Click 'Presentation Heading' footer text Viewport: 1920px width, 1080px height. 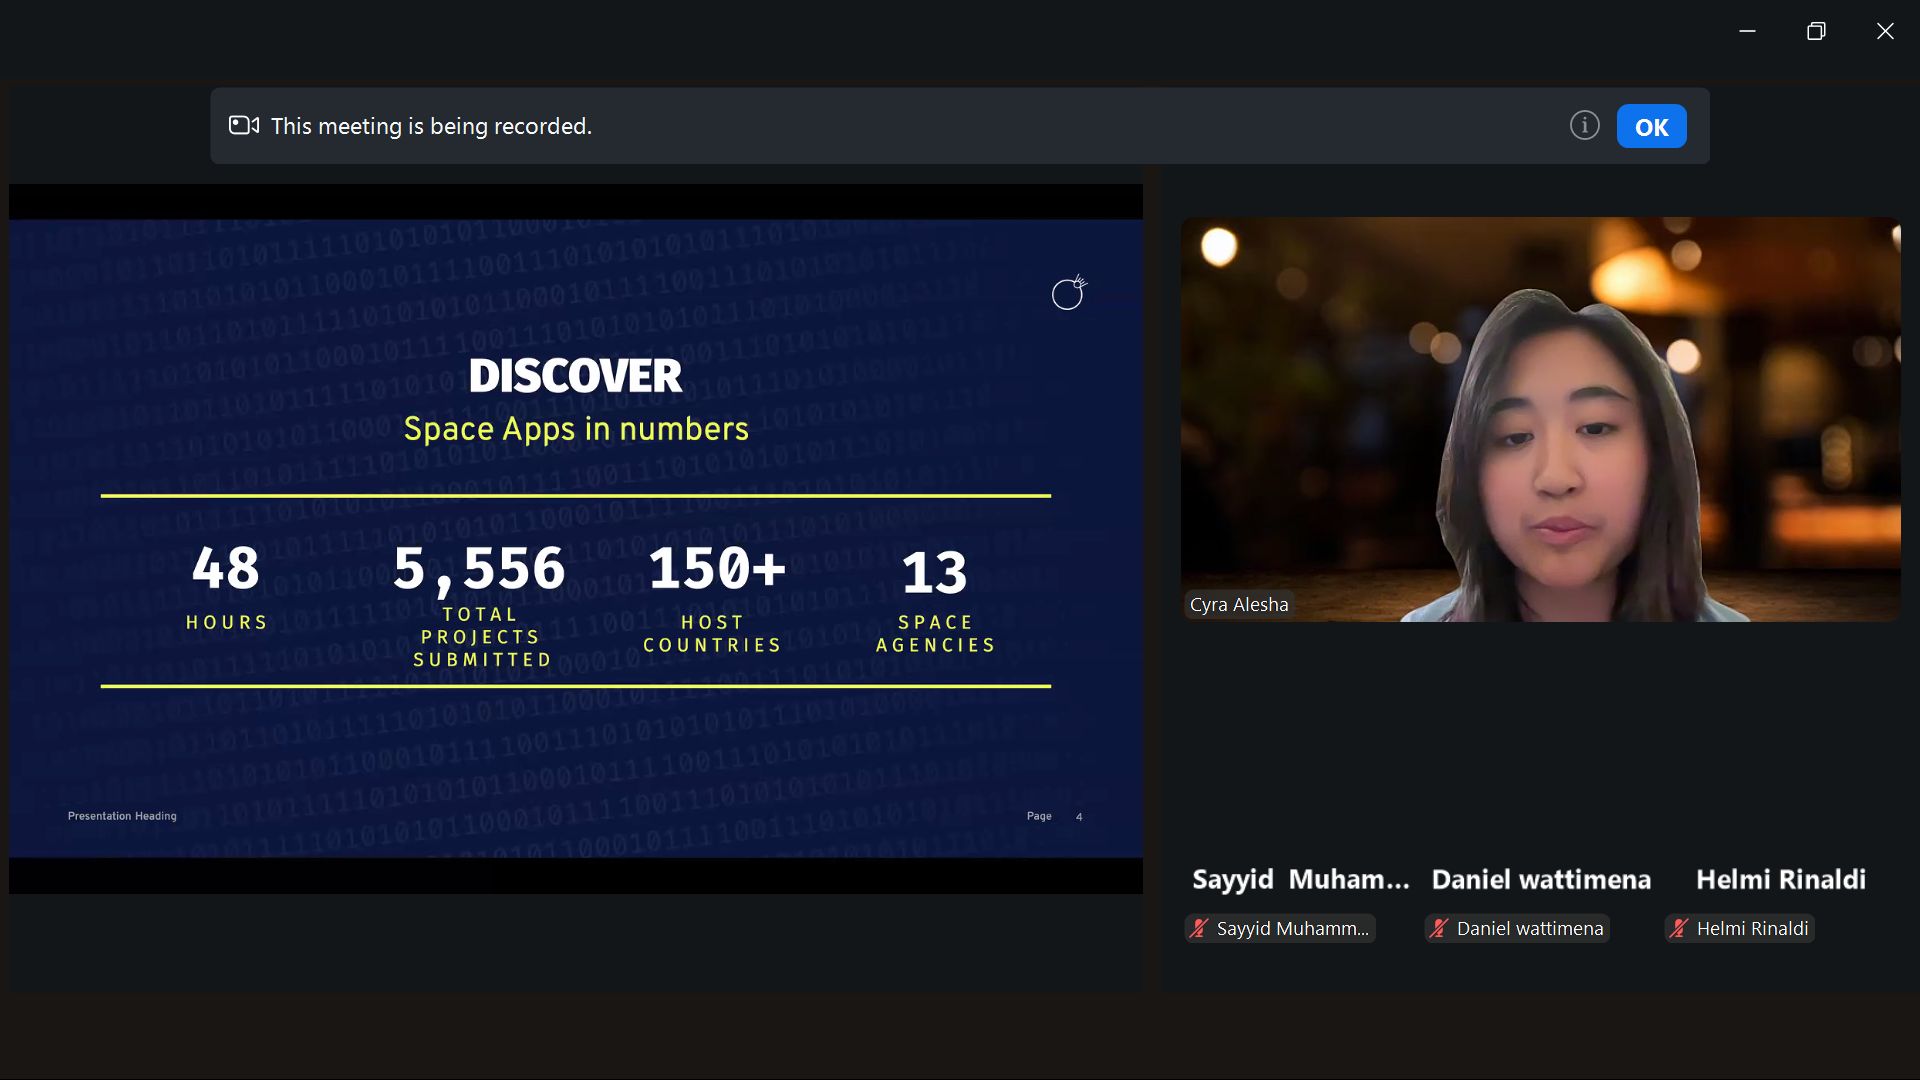pyautogui.click(x=122, y=816)
